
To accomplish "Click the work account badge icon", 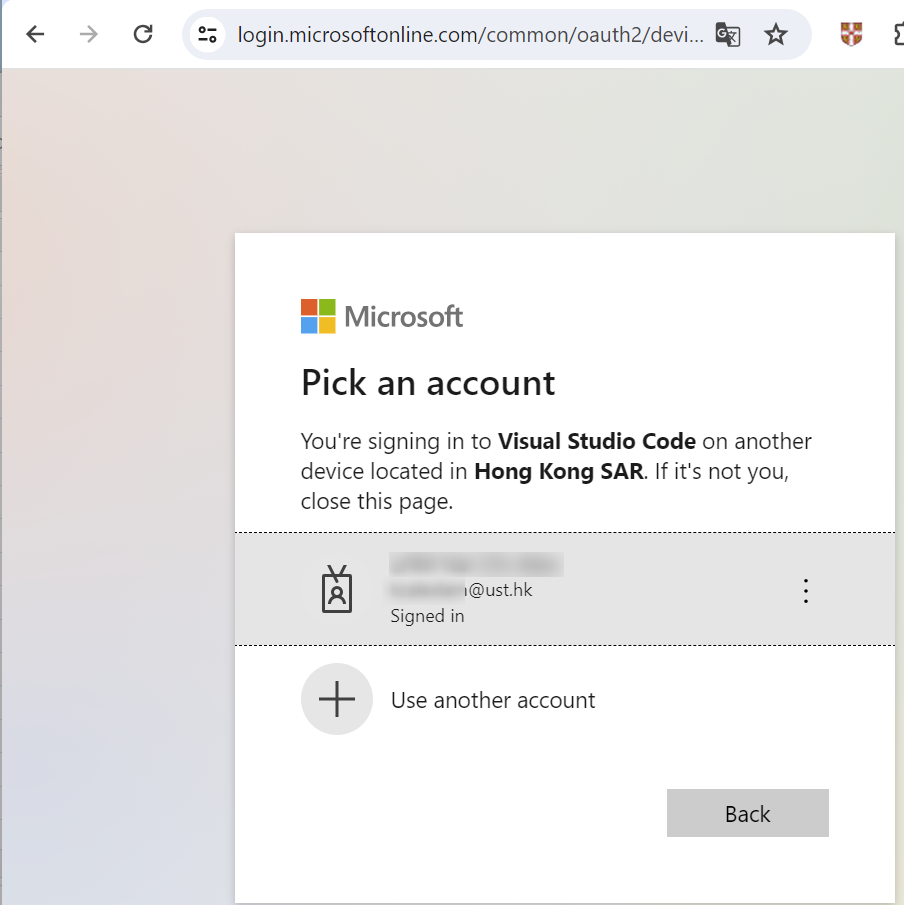I will pyautogui.click(x=337, y=589).
